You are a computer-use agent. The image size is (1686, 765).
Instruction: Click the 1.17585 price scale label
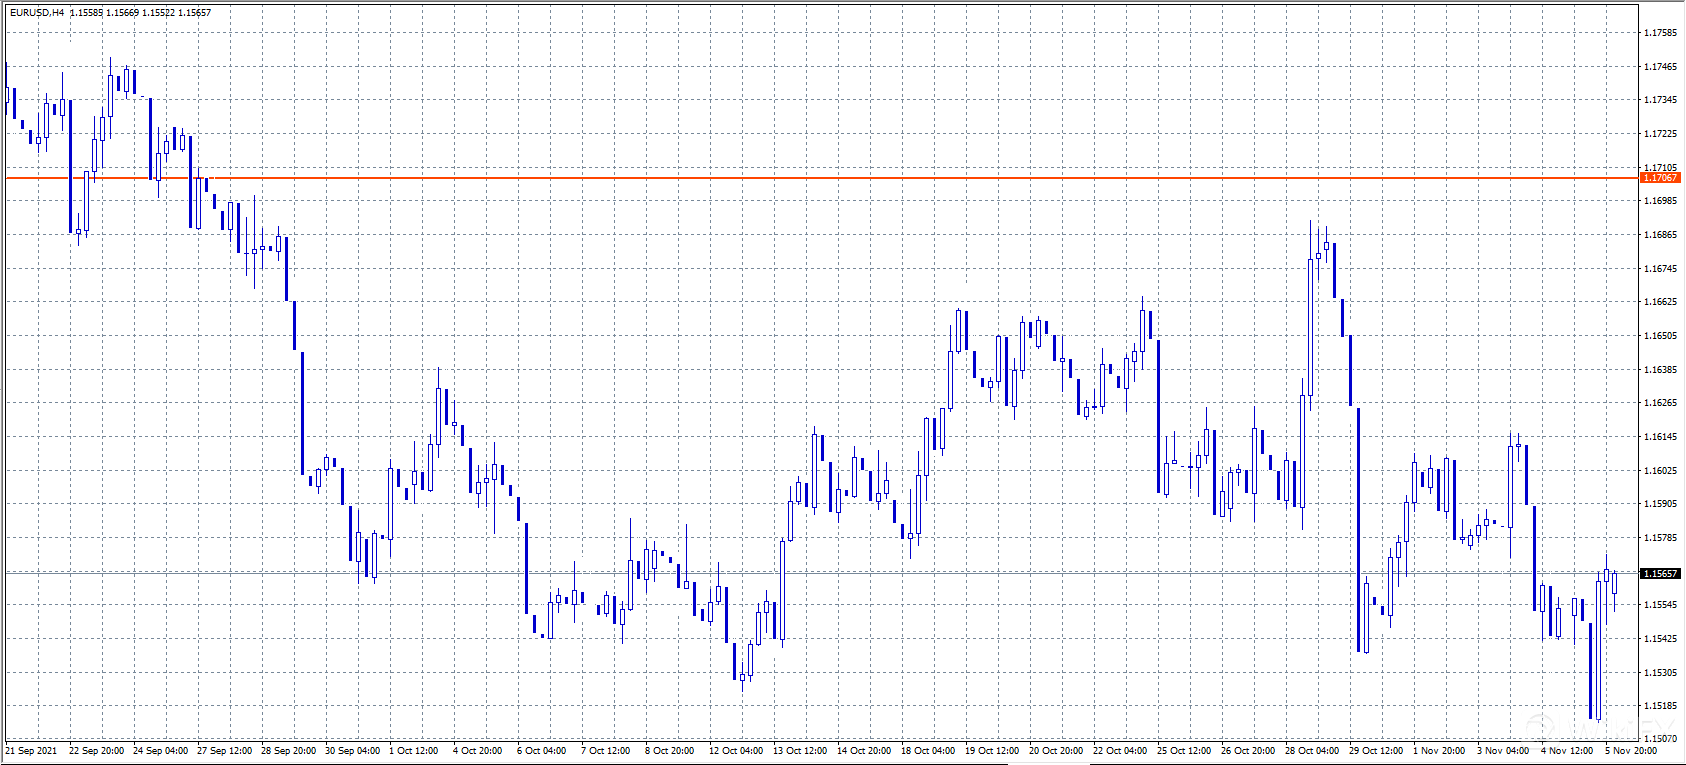click(x=1660, y=33)
